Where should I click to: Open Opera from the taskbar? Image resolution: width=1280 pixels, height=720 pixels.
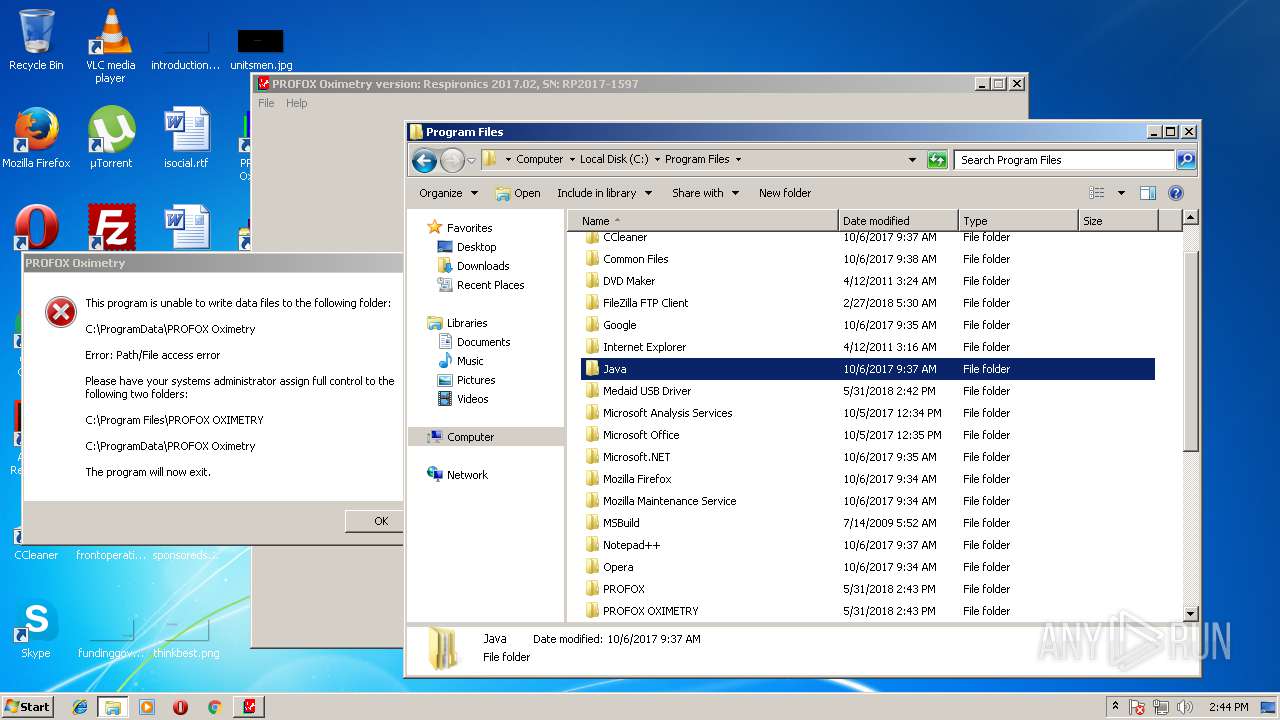point(180,707)
